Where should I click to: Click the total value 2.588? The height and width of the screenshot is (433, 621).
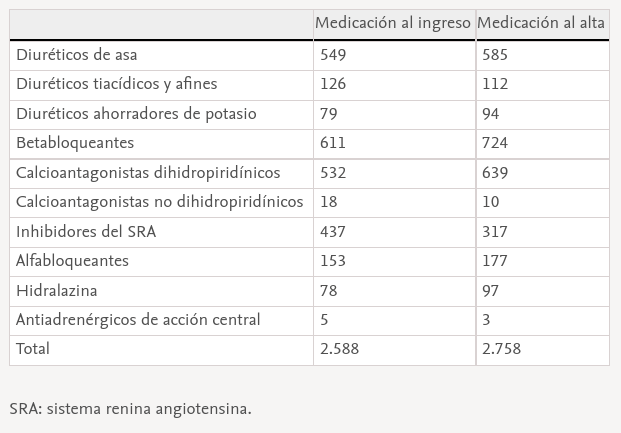[340, 349]
